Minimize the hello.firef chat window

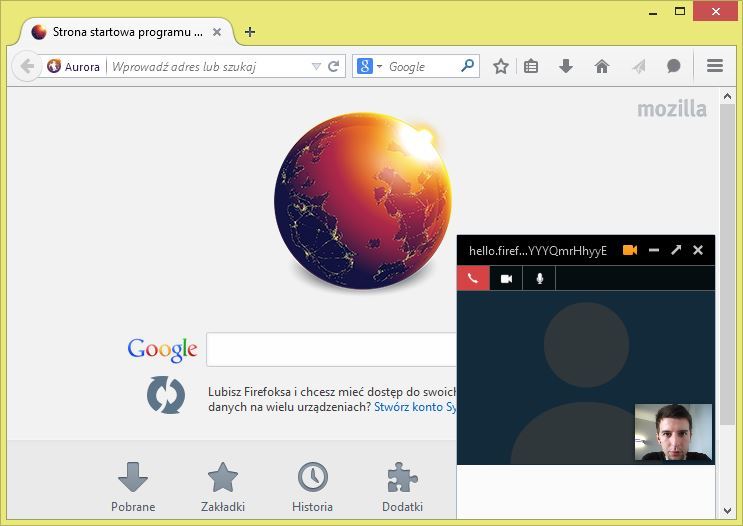click(x=654, y=250)
